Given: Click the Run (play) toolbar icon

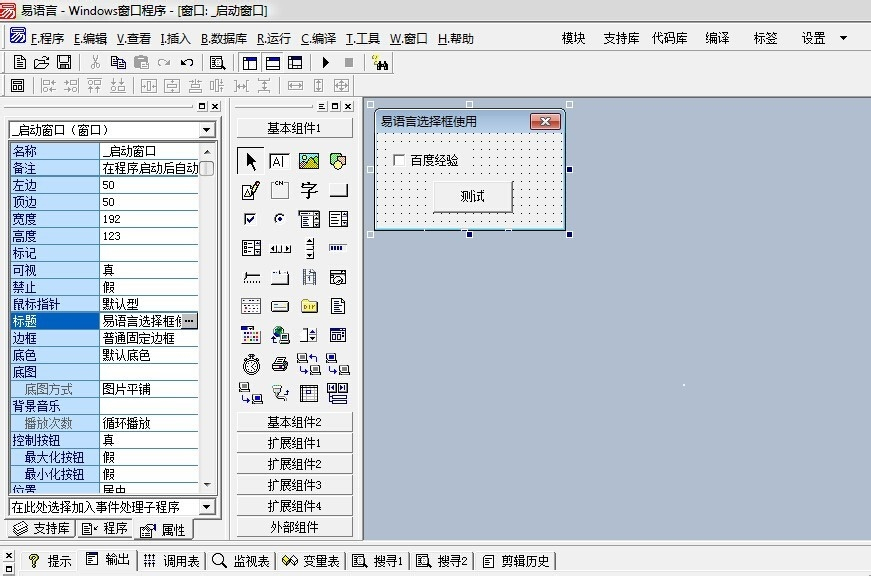Looking at the screenshot, I should tap(326, 62).
